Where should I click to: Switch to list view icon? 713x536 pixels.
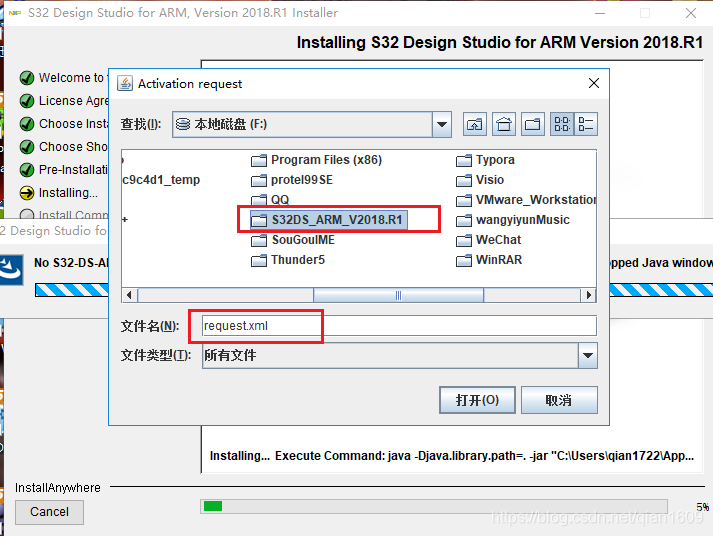pyautogui.click(x=562, y=125)
